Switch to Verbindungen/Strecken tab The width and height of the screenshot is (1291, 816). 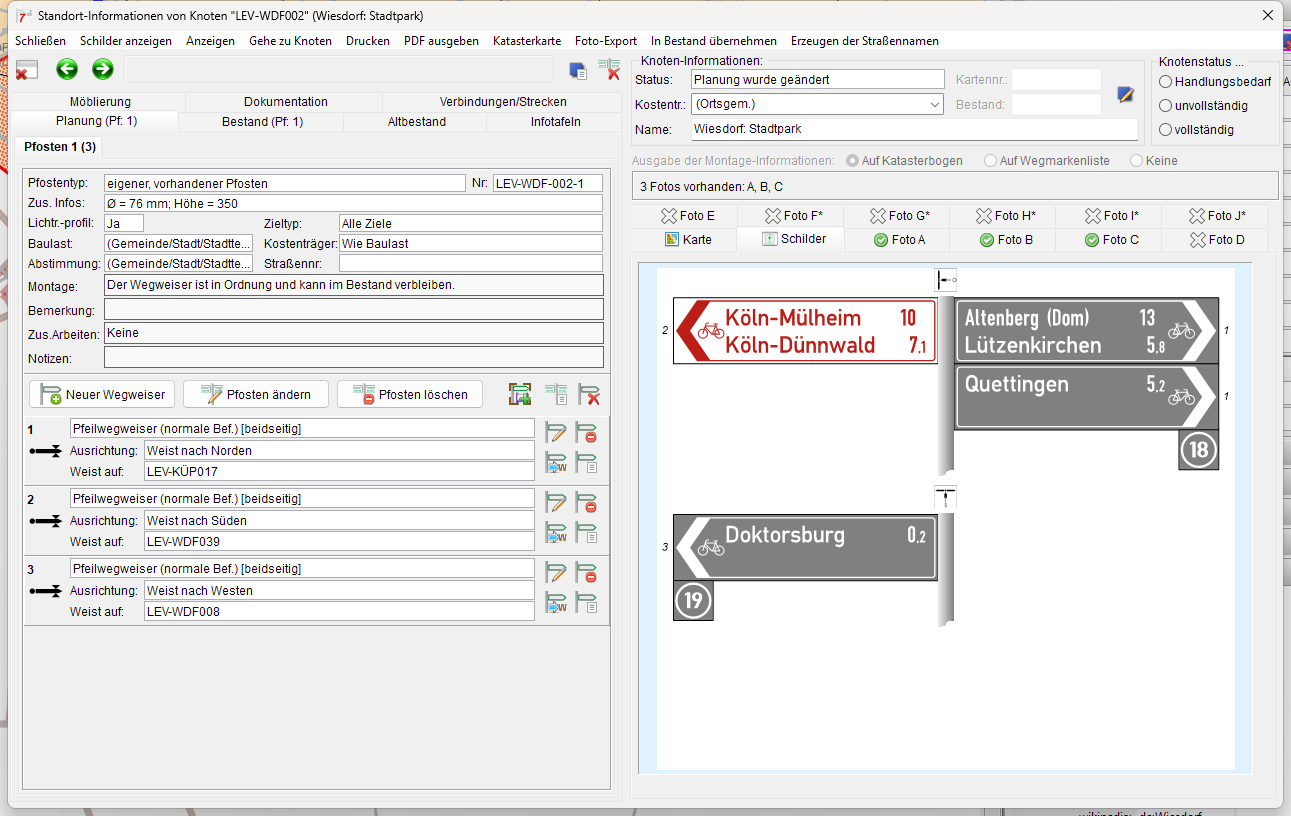click(x=503, y=102)
